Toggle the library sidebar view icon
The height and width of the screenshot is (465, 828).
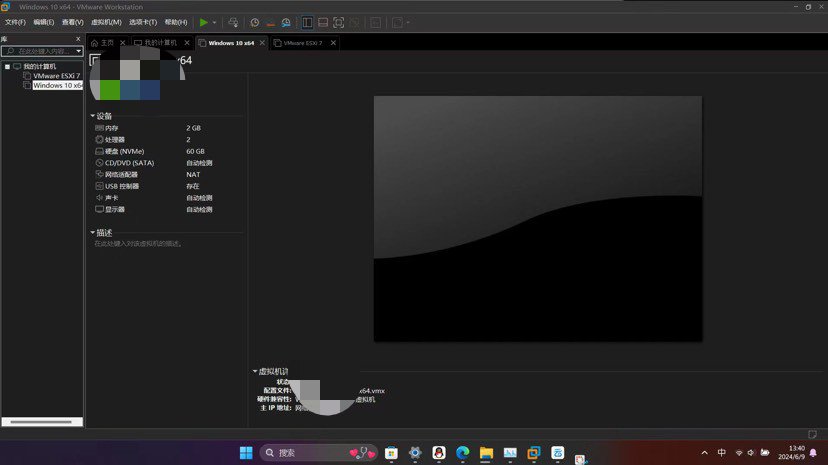click(x=307, y=23)
